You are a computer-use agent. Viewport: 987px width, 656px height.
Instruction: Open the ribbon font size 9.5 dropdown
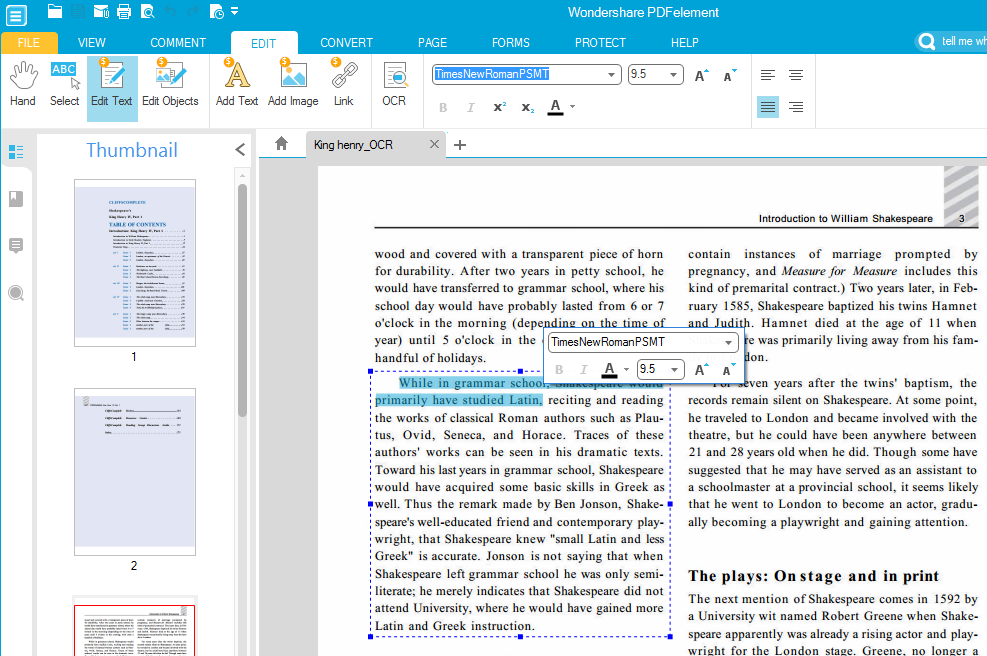(674, 75)
